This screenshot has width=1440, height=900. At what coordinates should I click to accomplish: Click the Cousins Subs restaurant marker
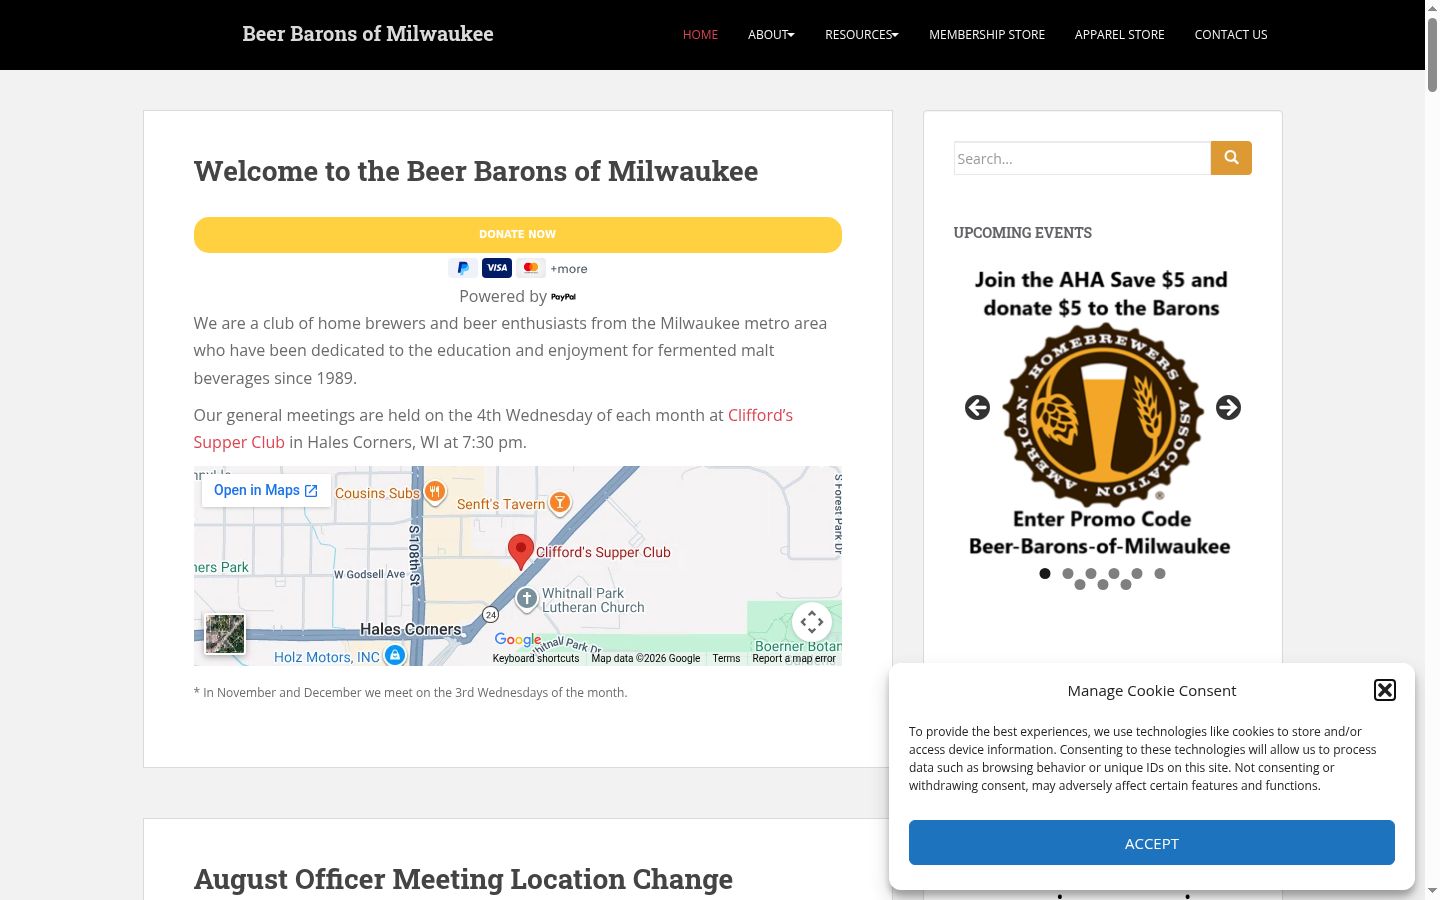click(x=434, y=491)
